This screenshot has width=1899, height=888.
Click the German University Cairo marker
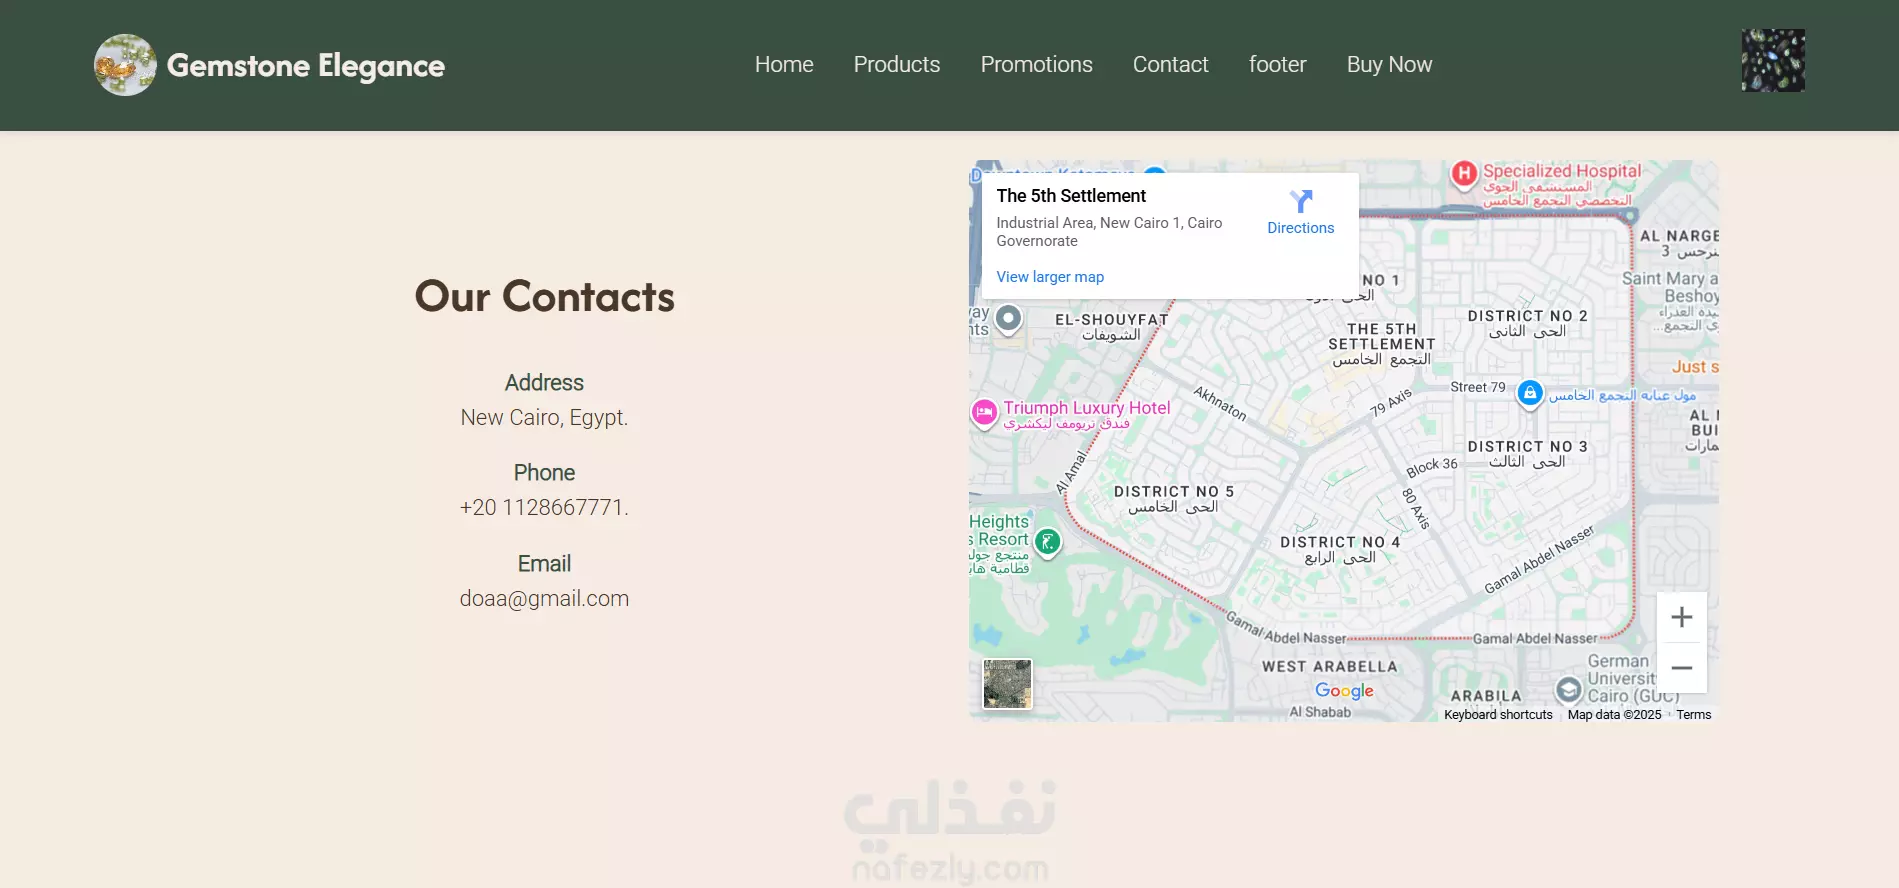tap(1568, 689)
